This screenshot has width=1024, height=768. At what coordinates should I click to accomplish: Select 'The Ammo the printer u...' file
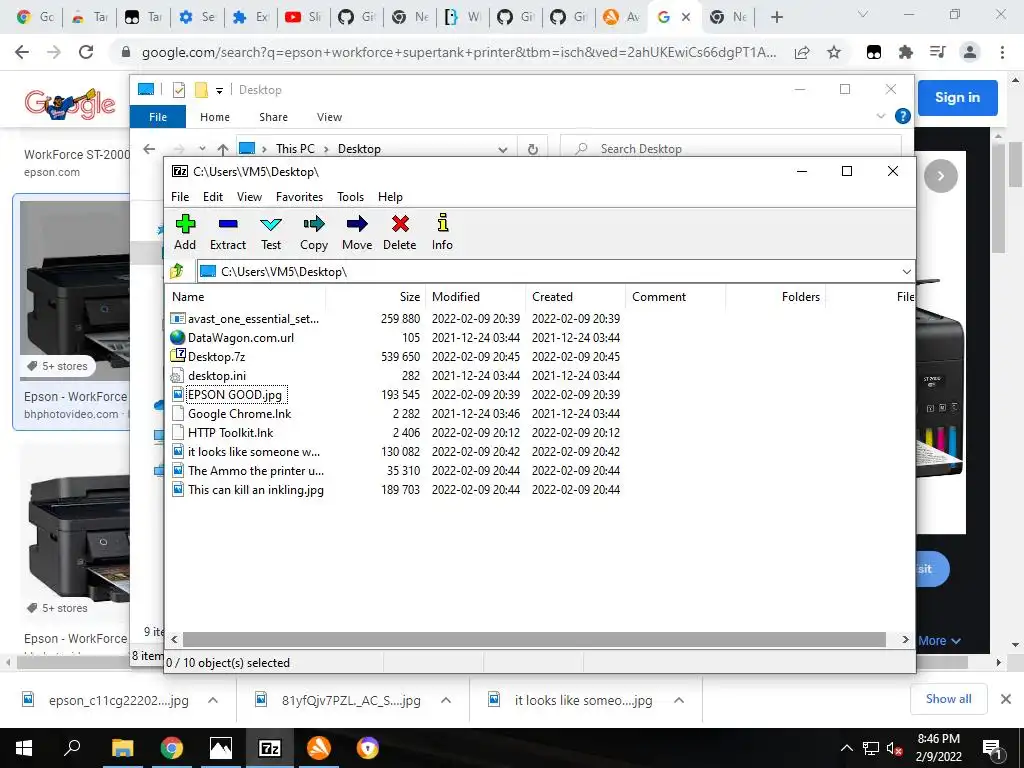[x=396, y=470]
